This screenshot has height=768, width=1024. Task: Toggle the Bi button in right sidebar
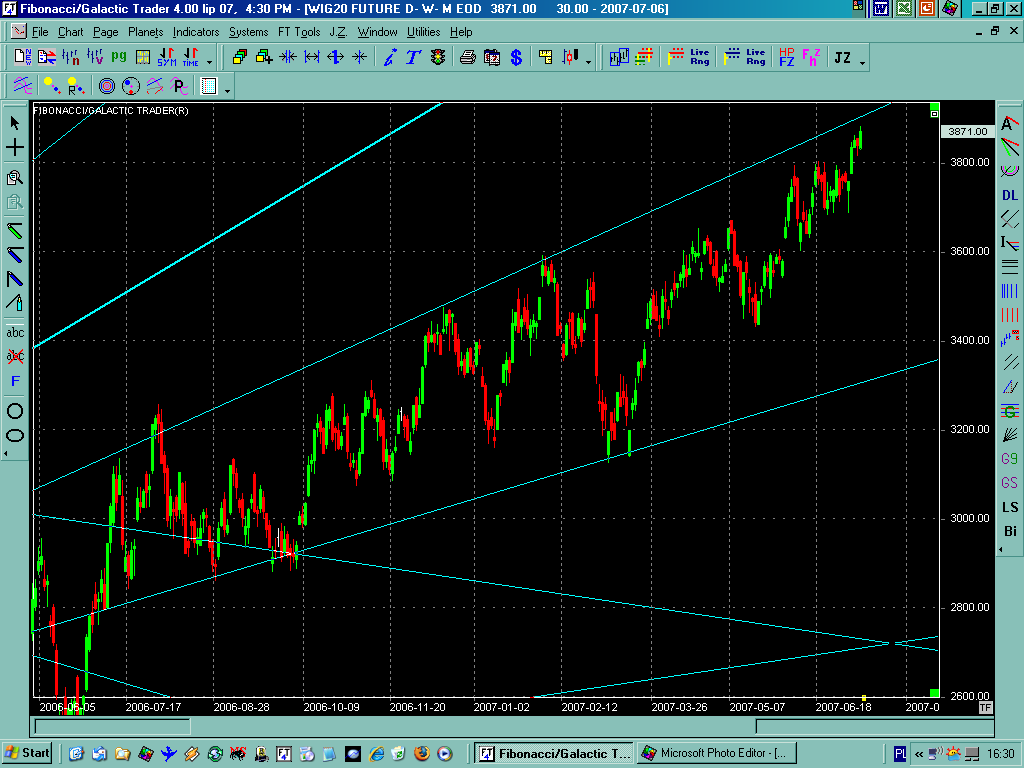coord(1010,531)
